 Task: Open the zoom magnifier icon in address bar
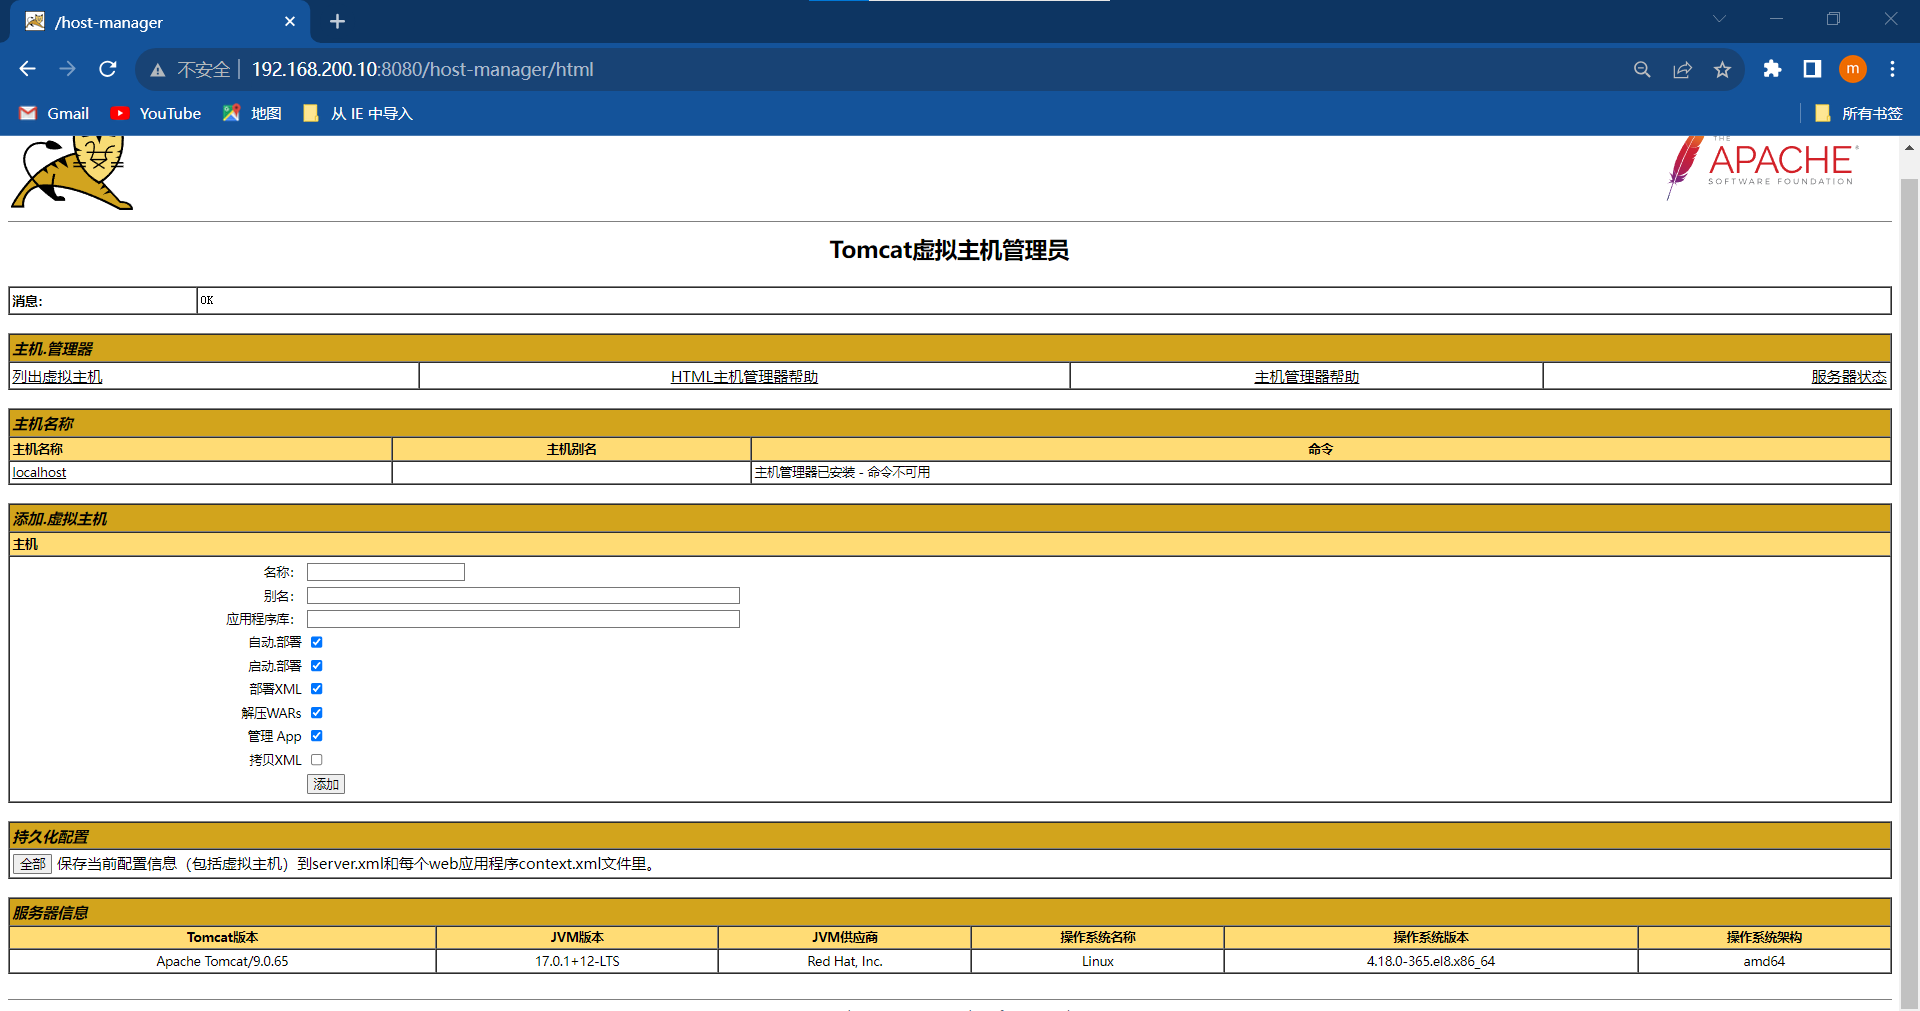pos(1642,69)
